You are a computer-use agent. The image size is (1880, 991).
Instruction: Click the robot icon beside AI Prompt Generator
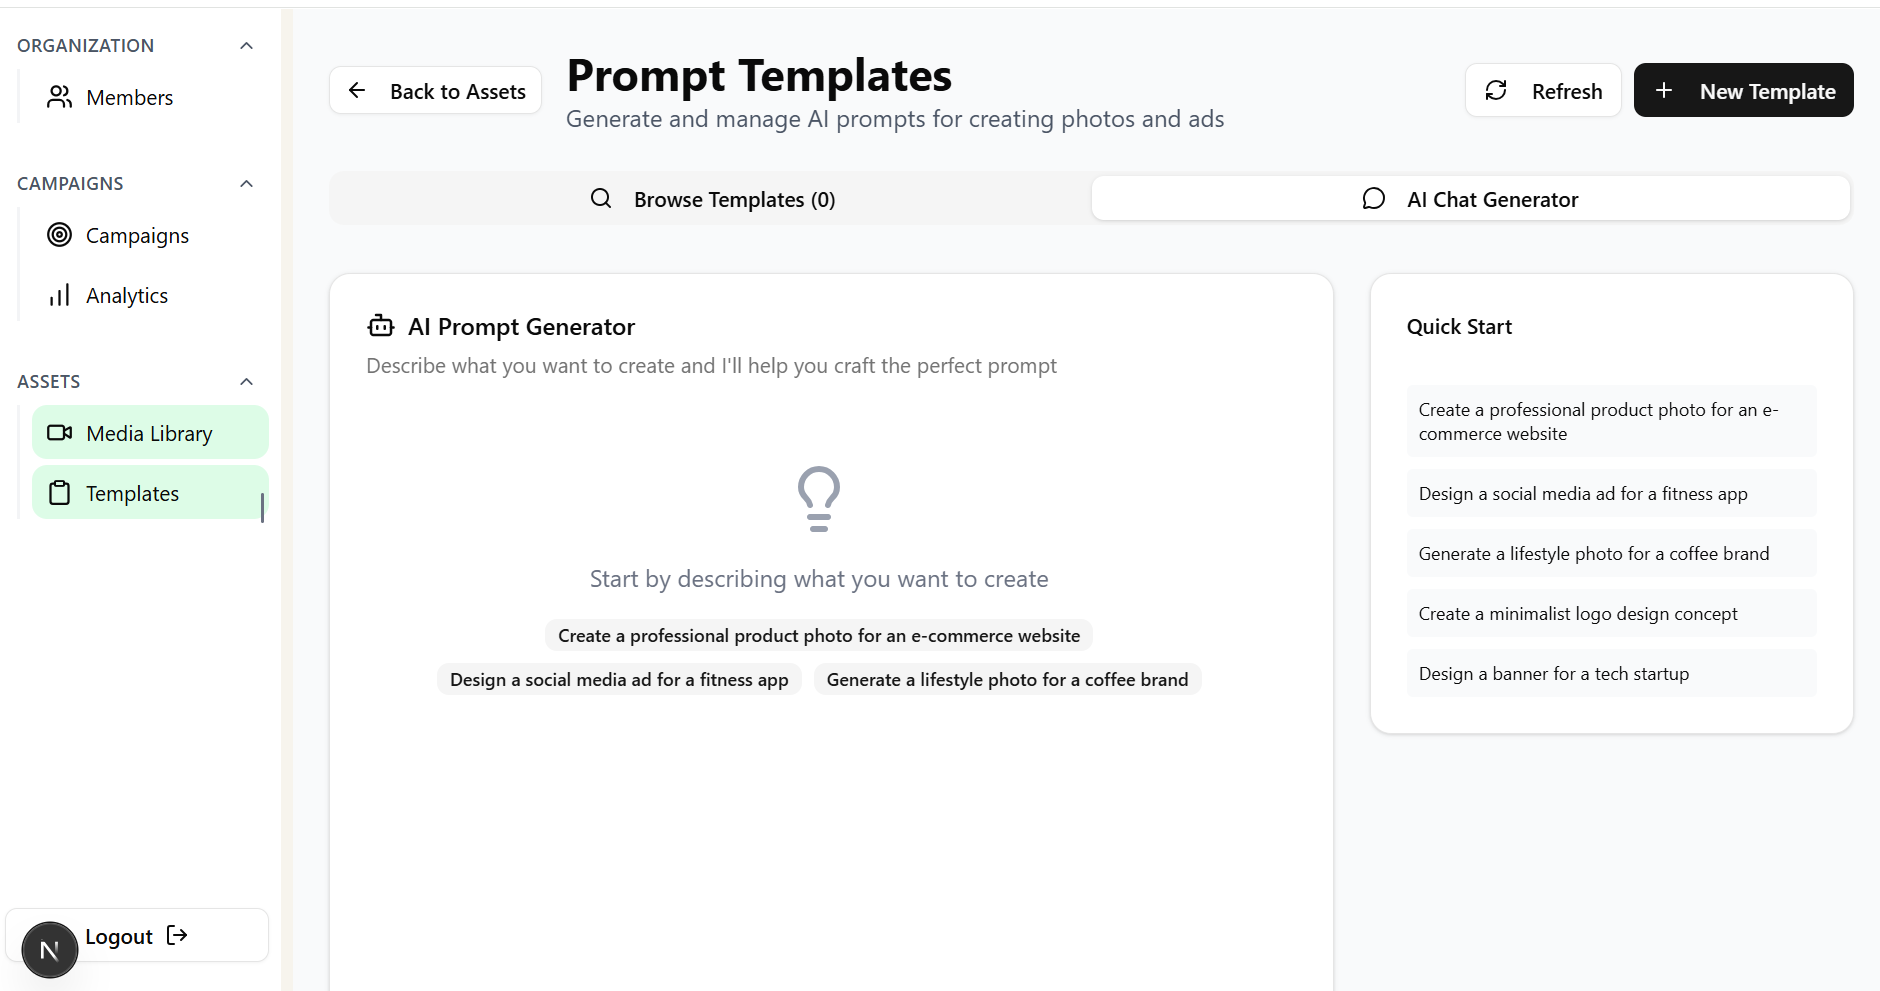381,326
